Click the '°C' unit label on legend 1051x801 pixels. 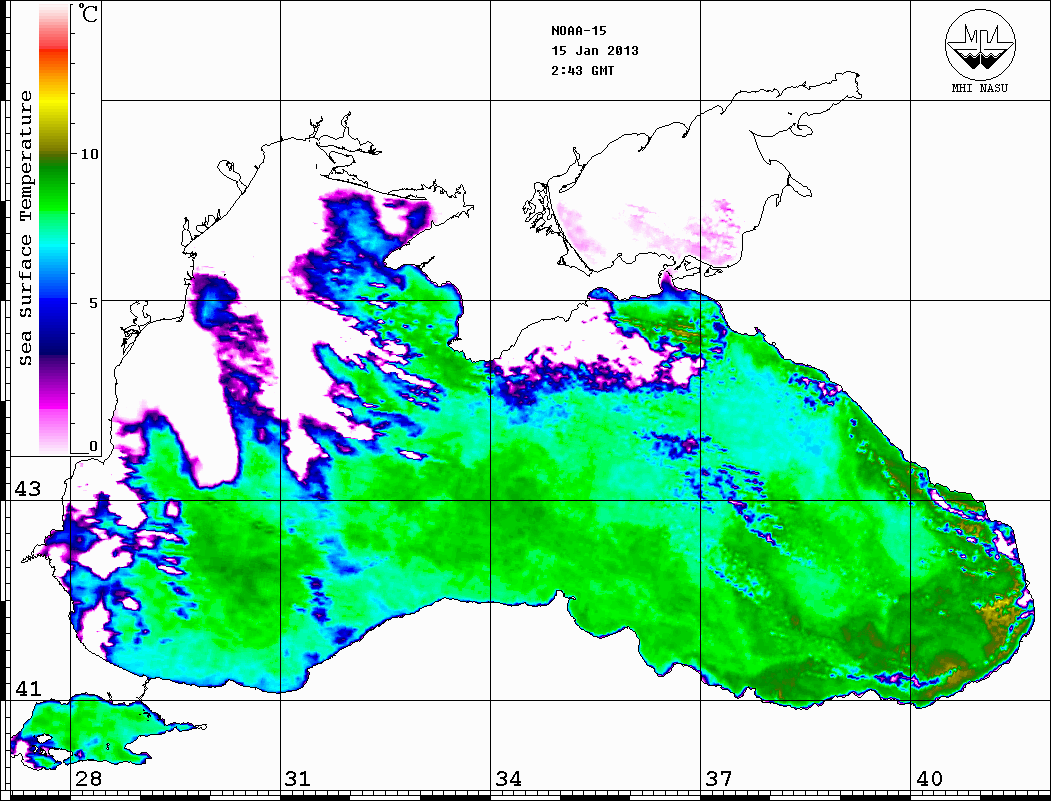click(x=87, y=13)
